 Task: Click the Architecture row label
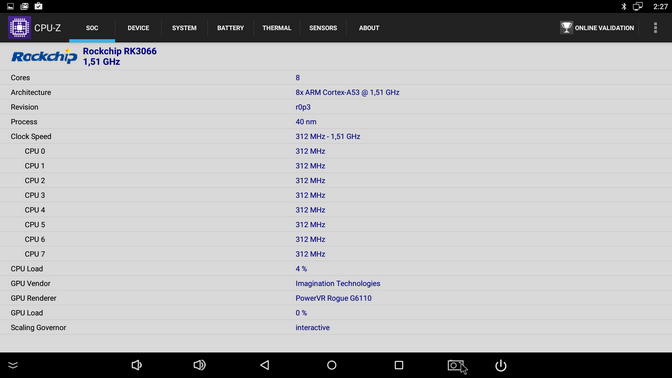[31, 92]
